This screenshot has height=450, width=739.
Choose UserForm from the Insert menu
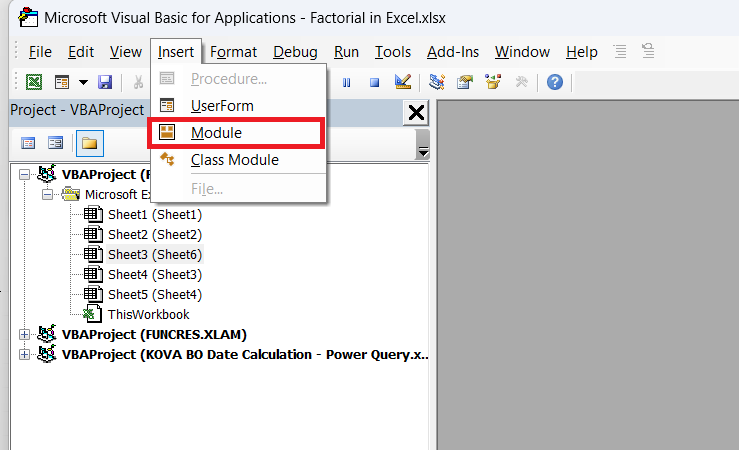point(238,106)
